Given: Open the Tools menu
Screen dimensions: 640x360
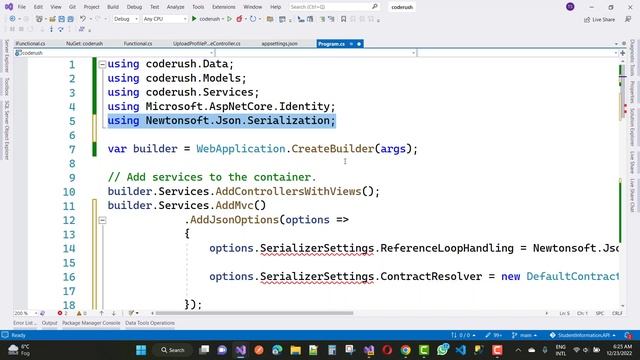Looking at the screenshot, I should point(198,7).
